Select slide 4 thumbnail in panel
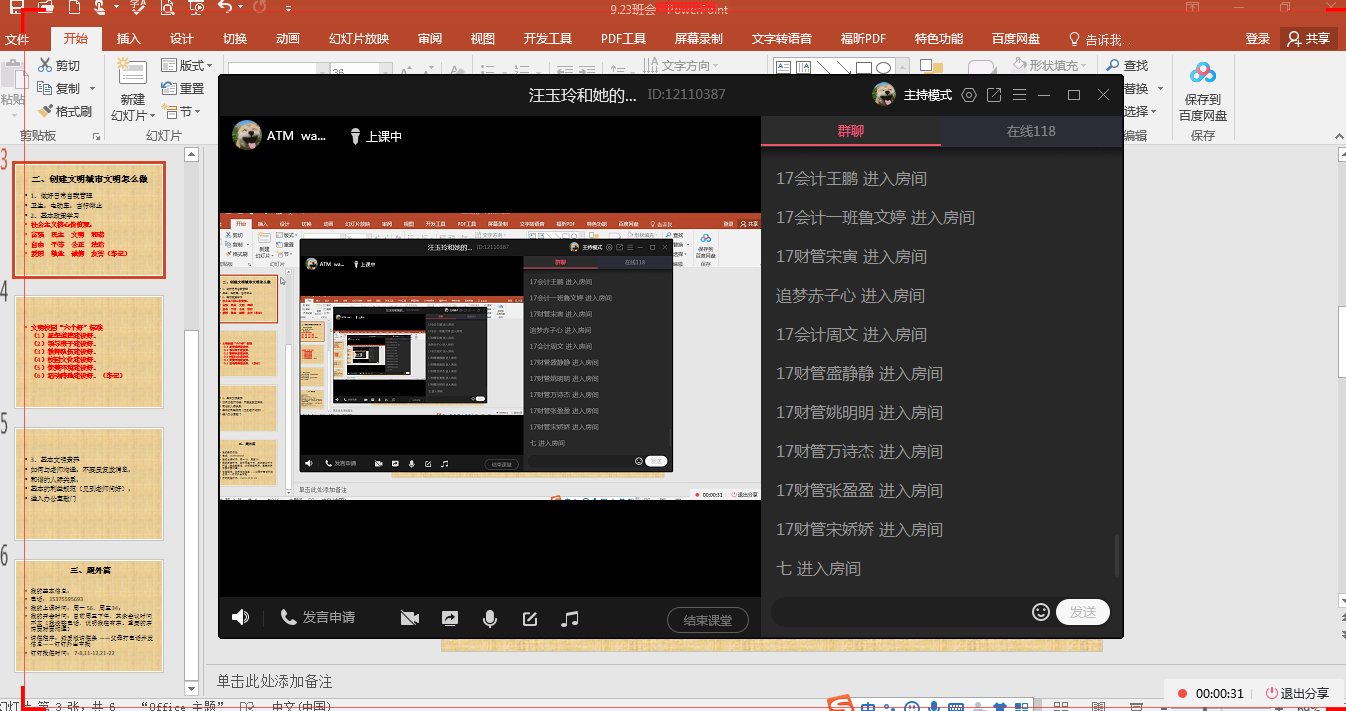 click(89, 351)
